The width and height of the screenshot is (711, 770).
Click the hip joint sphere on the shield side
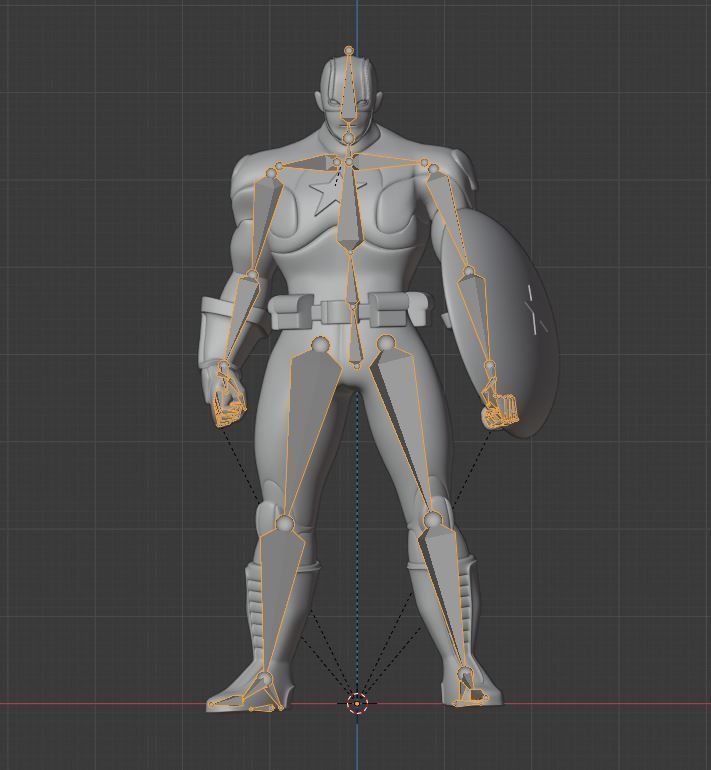click(386, 342)
